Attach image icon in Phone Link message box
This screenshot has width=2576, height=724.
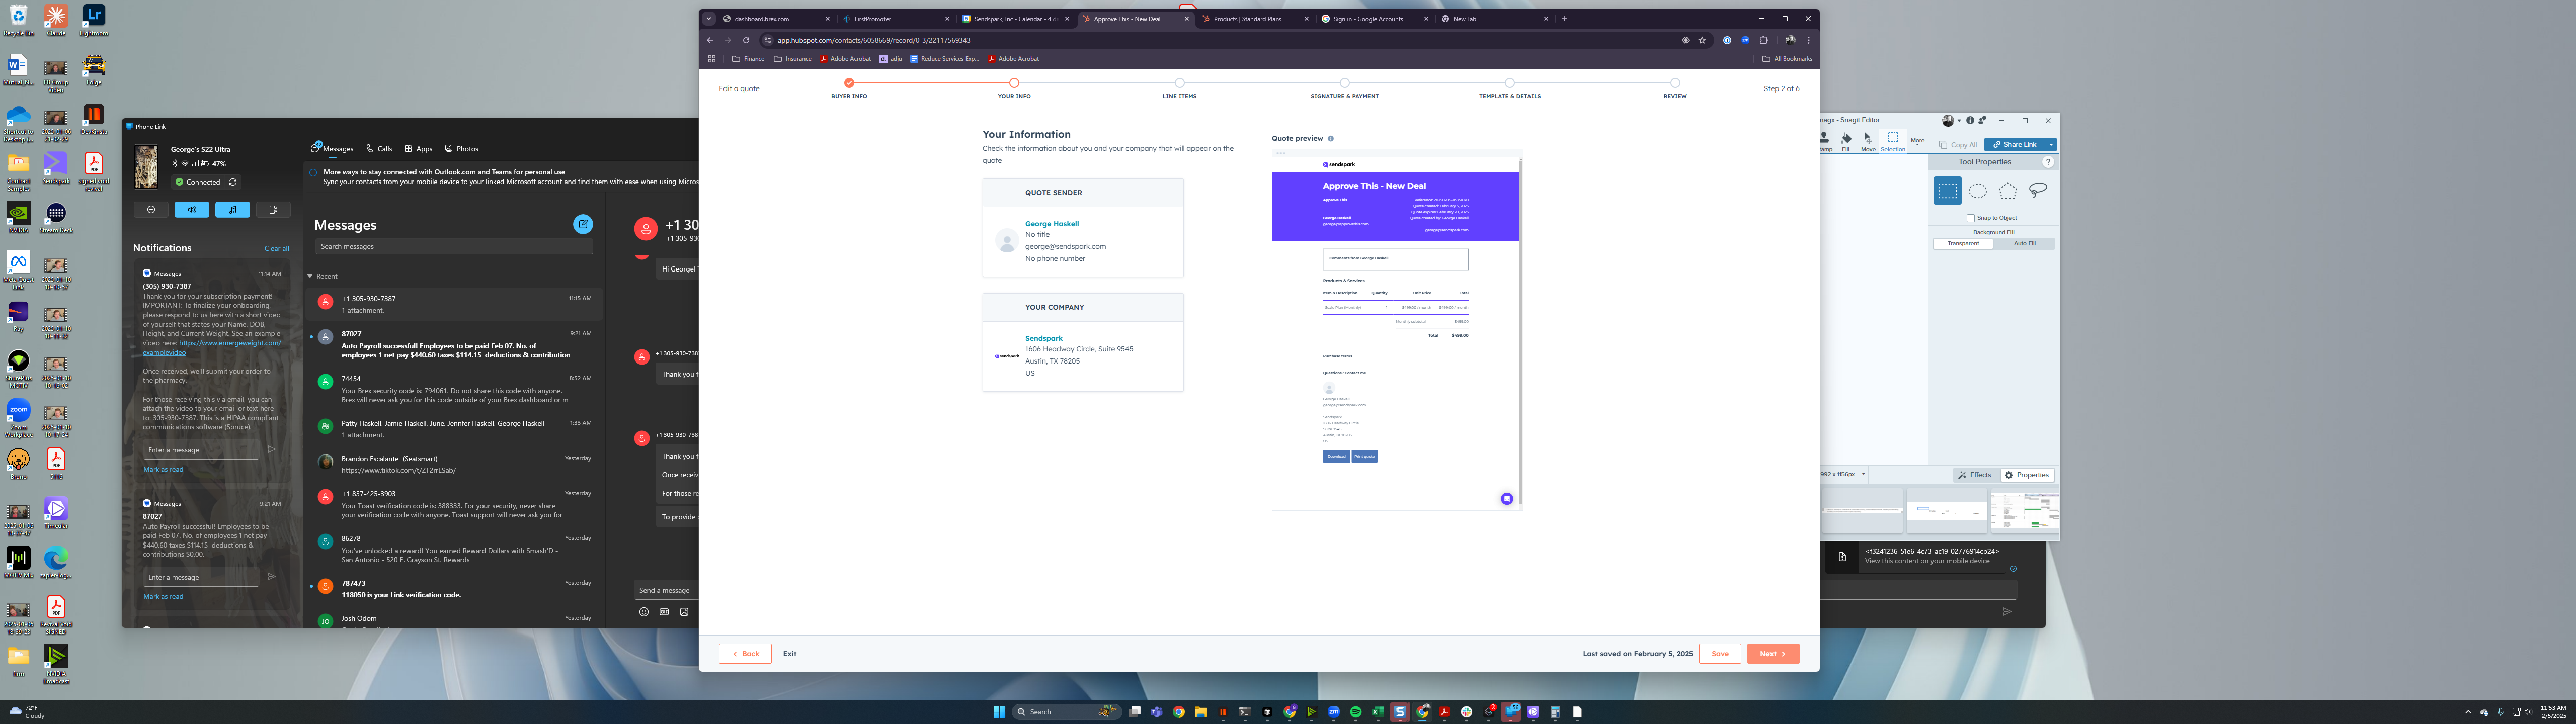(x=684, y=612)
